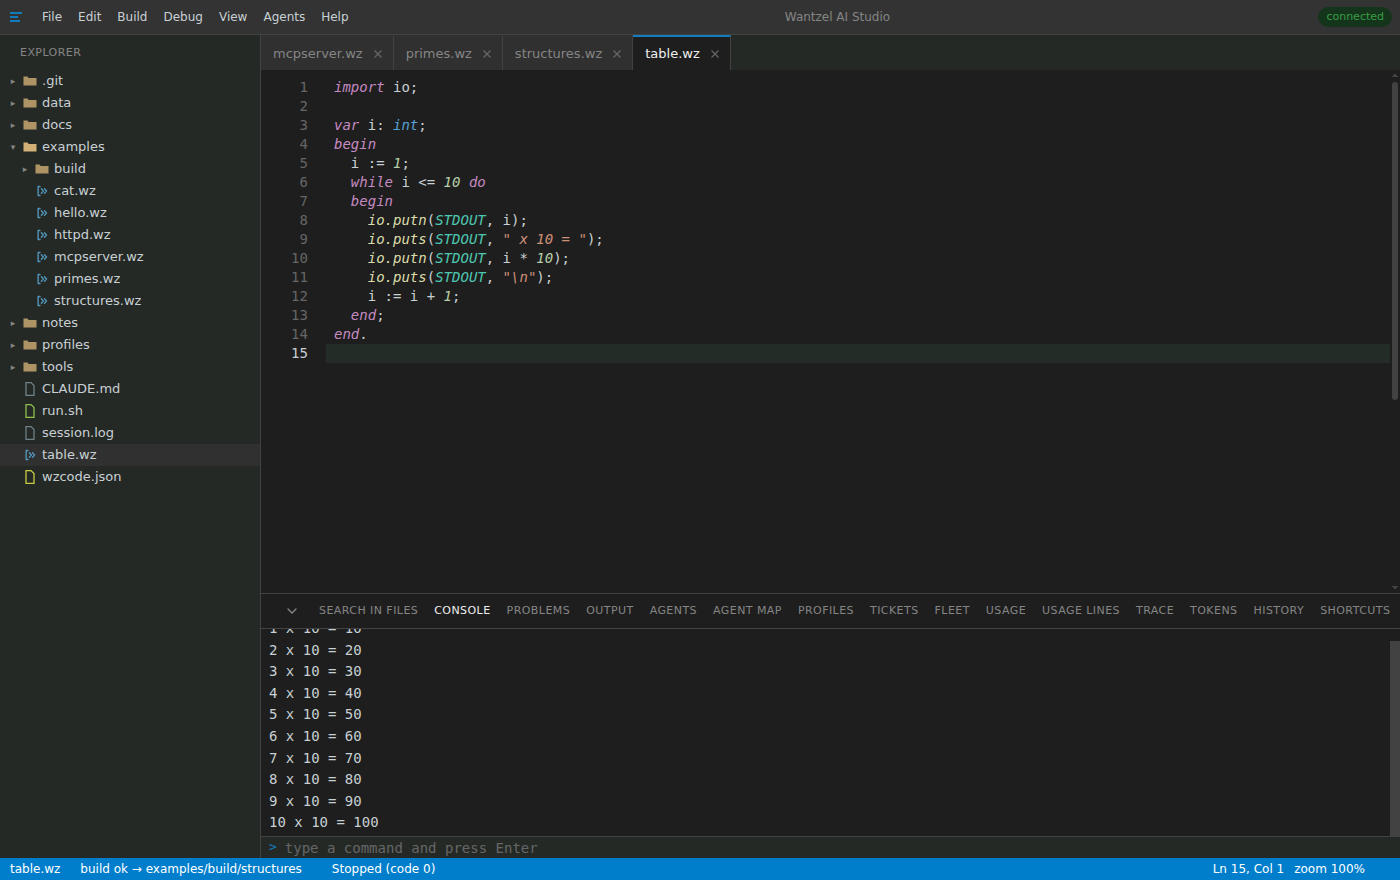Collapse the bottom panel with chevron

tap(292, 610)
